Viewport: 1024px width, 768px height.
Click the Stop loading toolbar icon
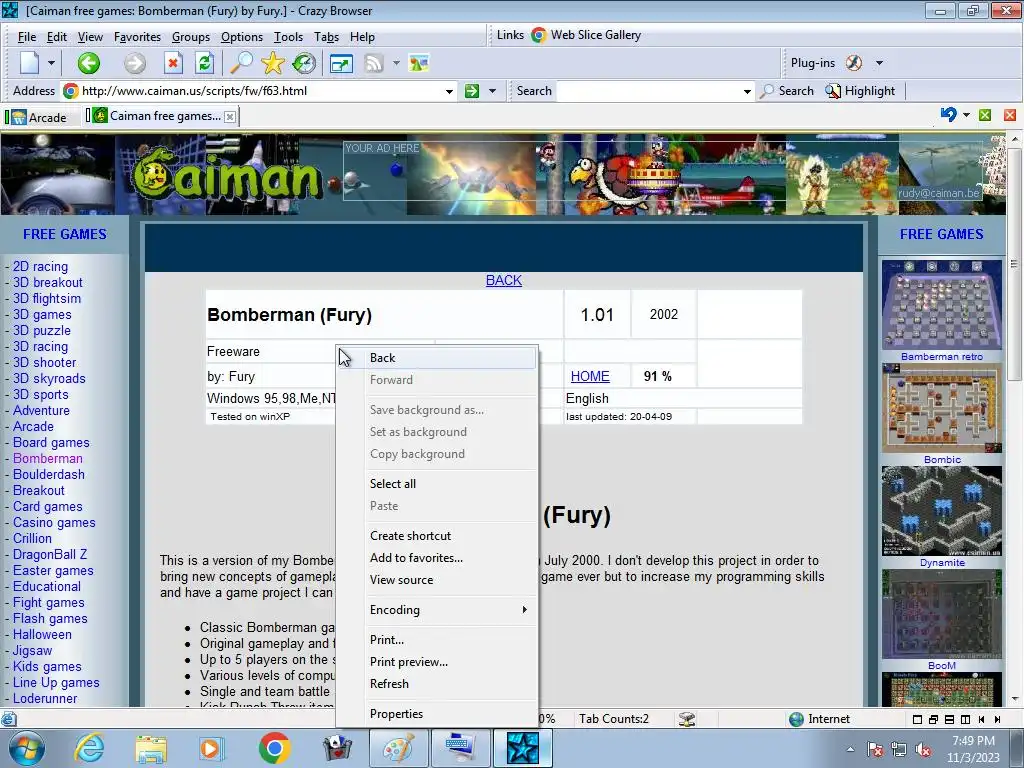[172, 63]
